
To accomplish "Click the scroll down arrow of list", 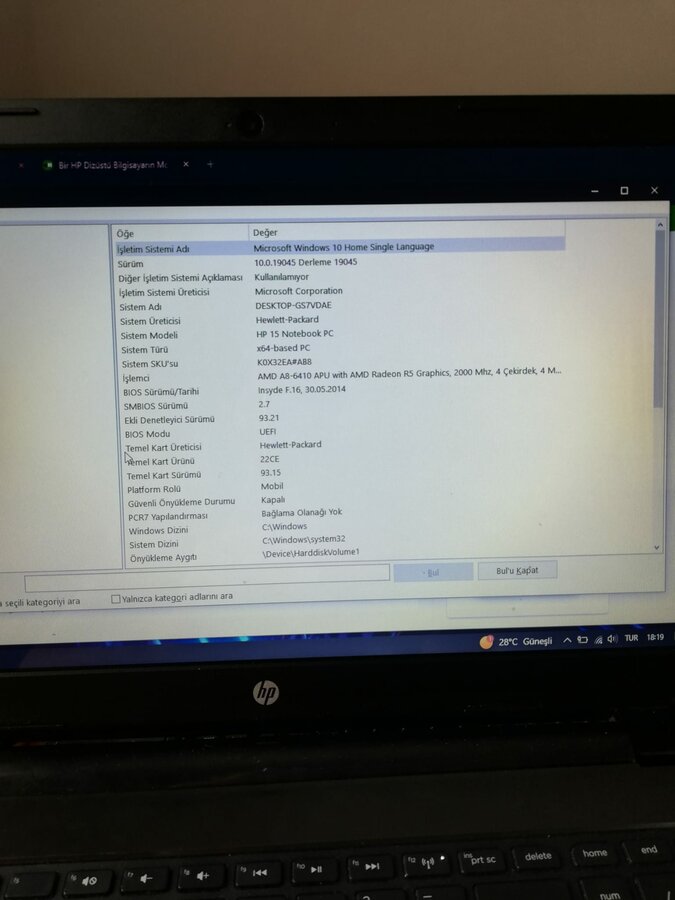I will (657, 548).
